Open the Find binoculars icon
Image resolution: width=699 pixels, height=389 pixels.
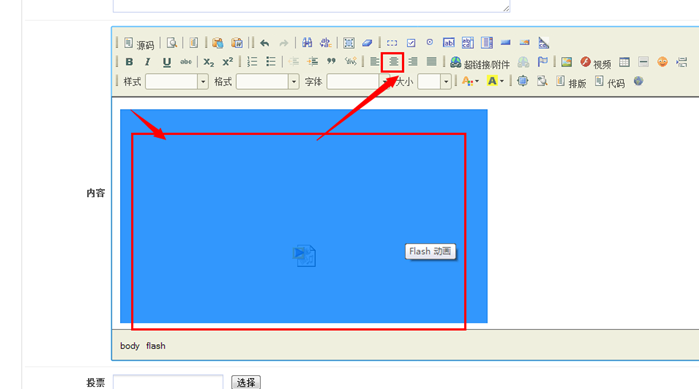(x=307, y=43)
